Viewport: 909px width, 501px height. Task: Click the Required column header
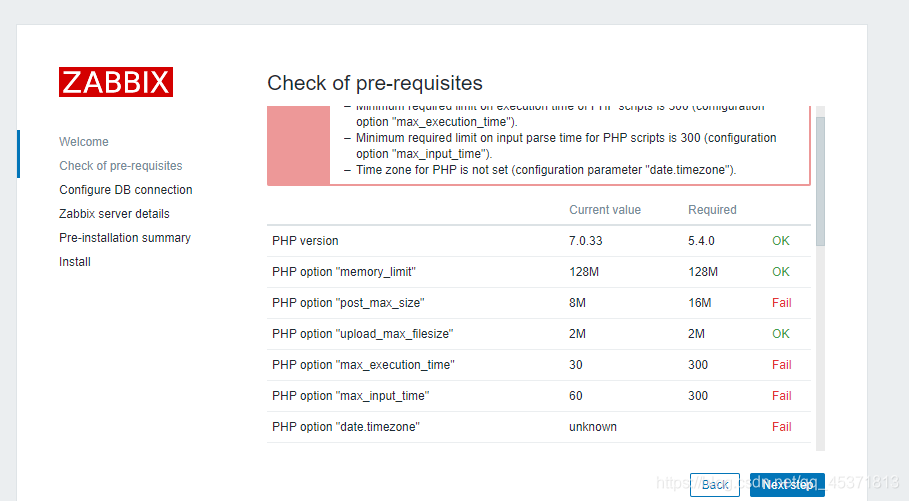712,210
